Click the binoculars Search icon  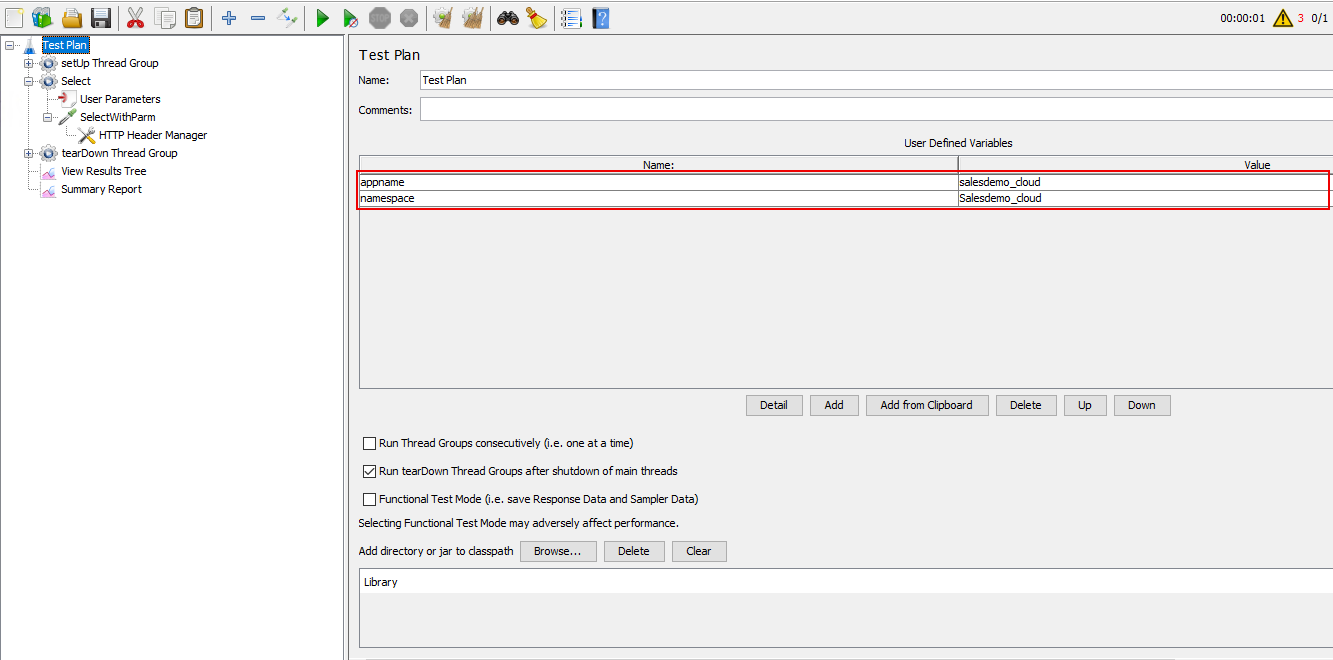coord(508,18)
